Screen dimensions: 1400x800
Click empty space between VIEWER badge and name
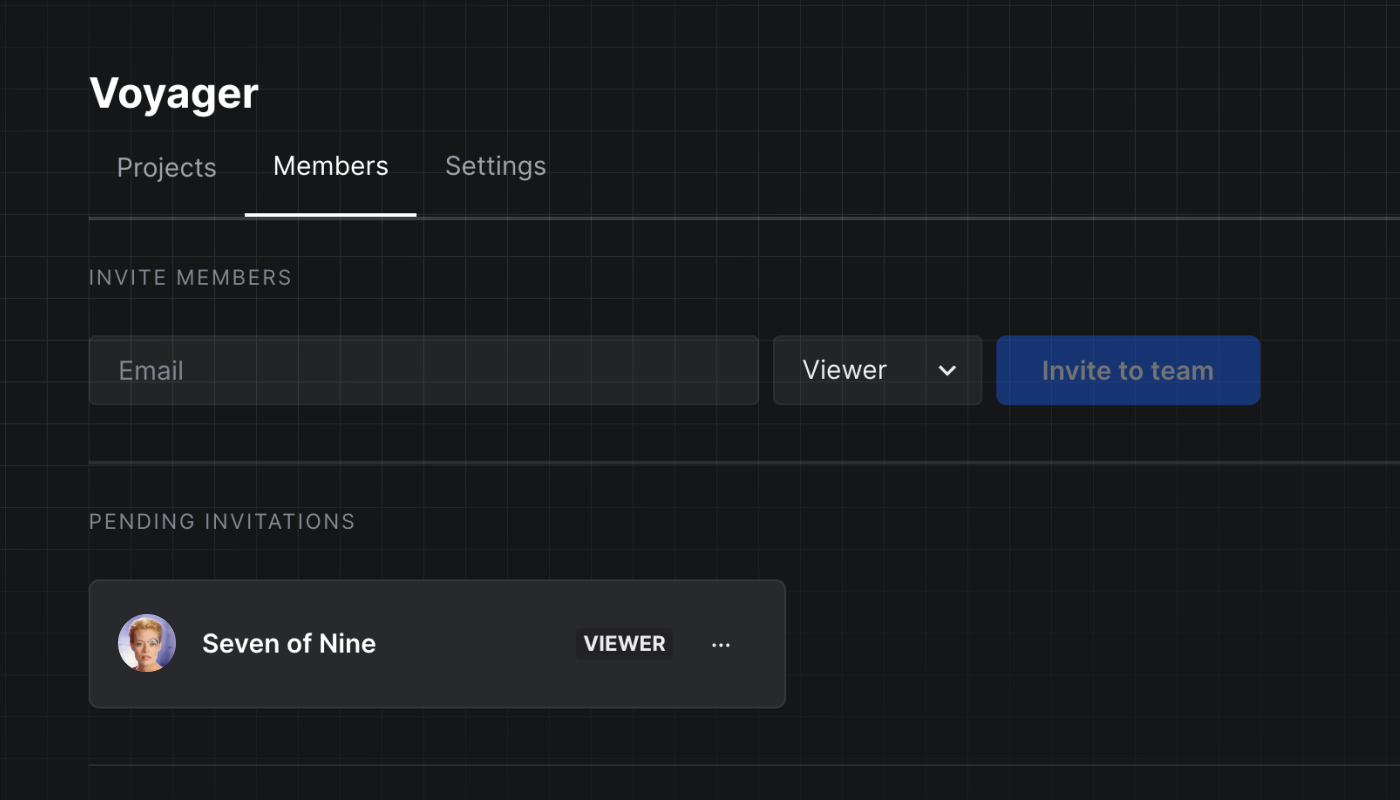coord(475,644)
